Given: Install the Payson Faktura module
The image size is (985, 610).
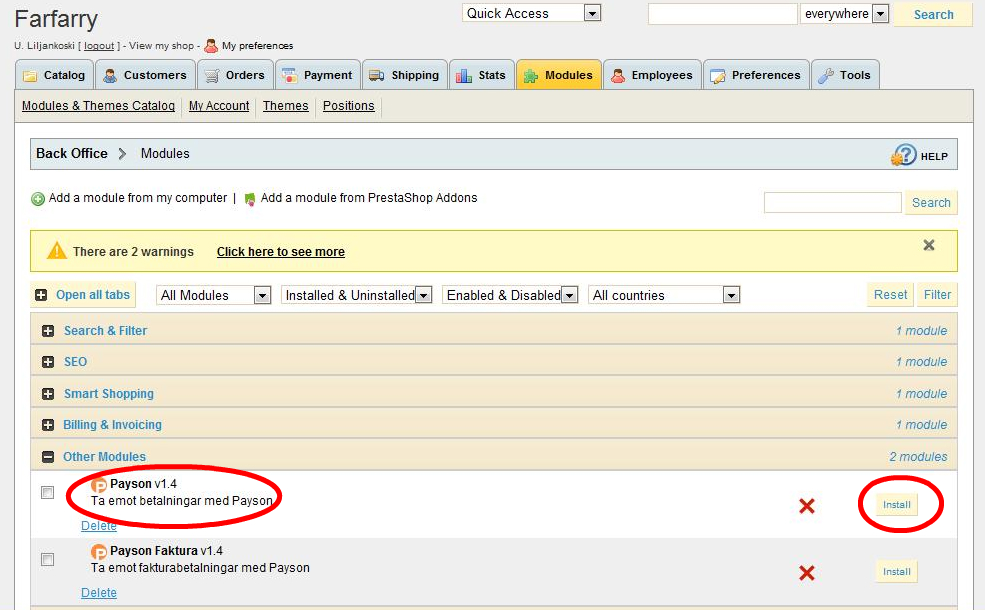Looking at the screenshot, I should (x=896, y=572).
